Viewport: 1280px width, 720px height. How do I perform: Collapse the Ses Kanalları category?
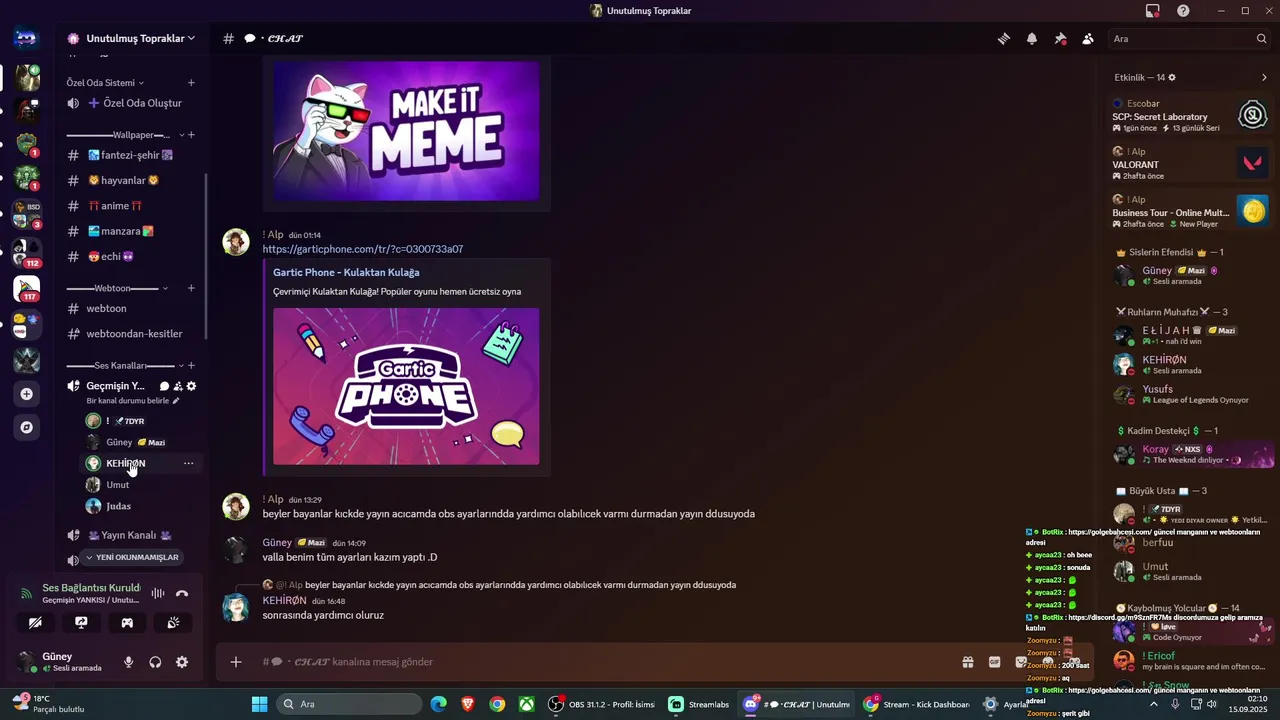[x=125, y=366]
